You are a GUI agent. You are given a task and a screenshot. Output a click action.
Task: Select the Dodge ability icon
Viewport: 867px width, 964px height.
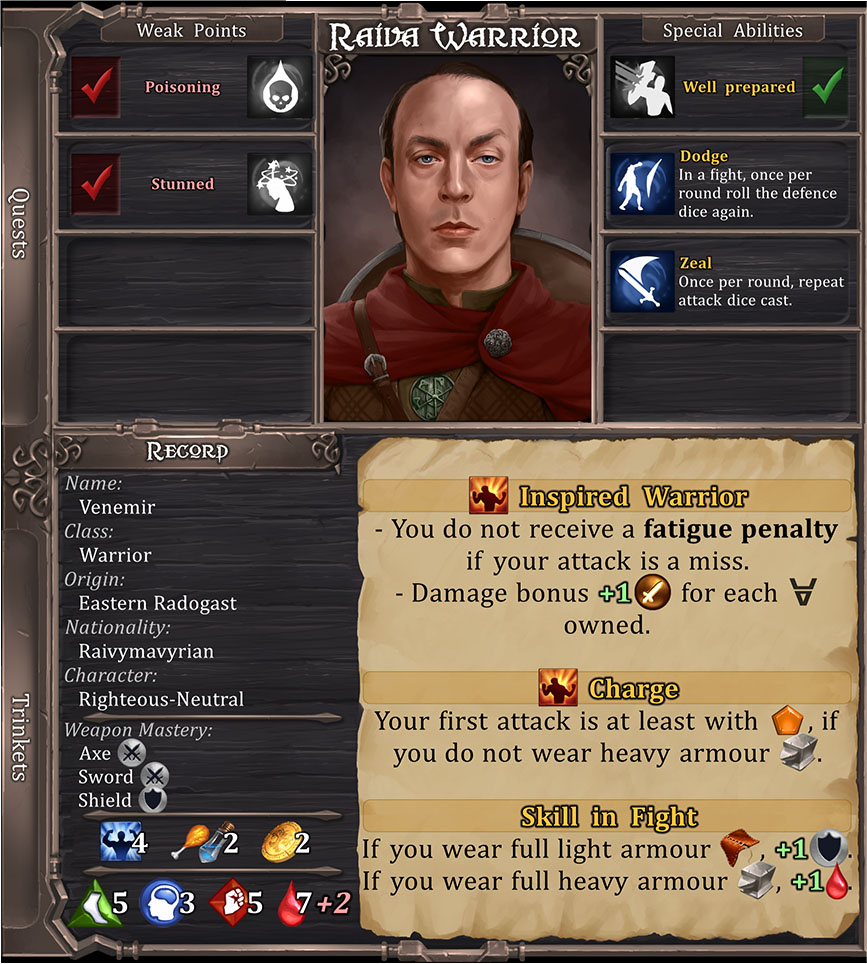pyautogui.click(x=642, y=184)
